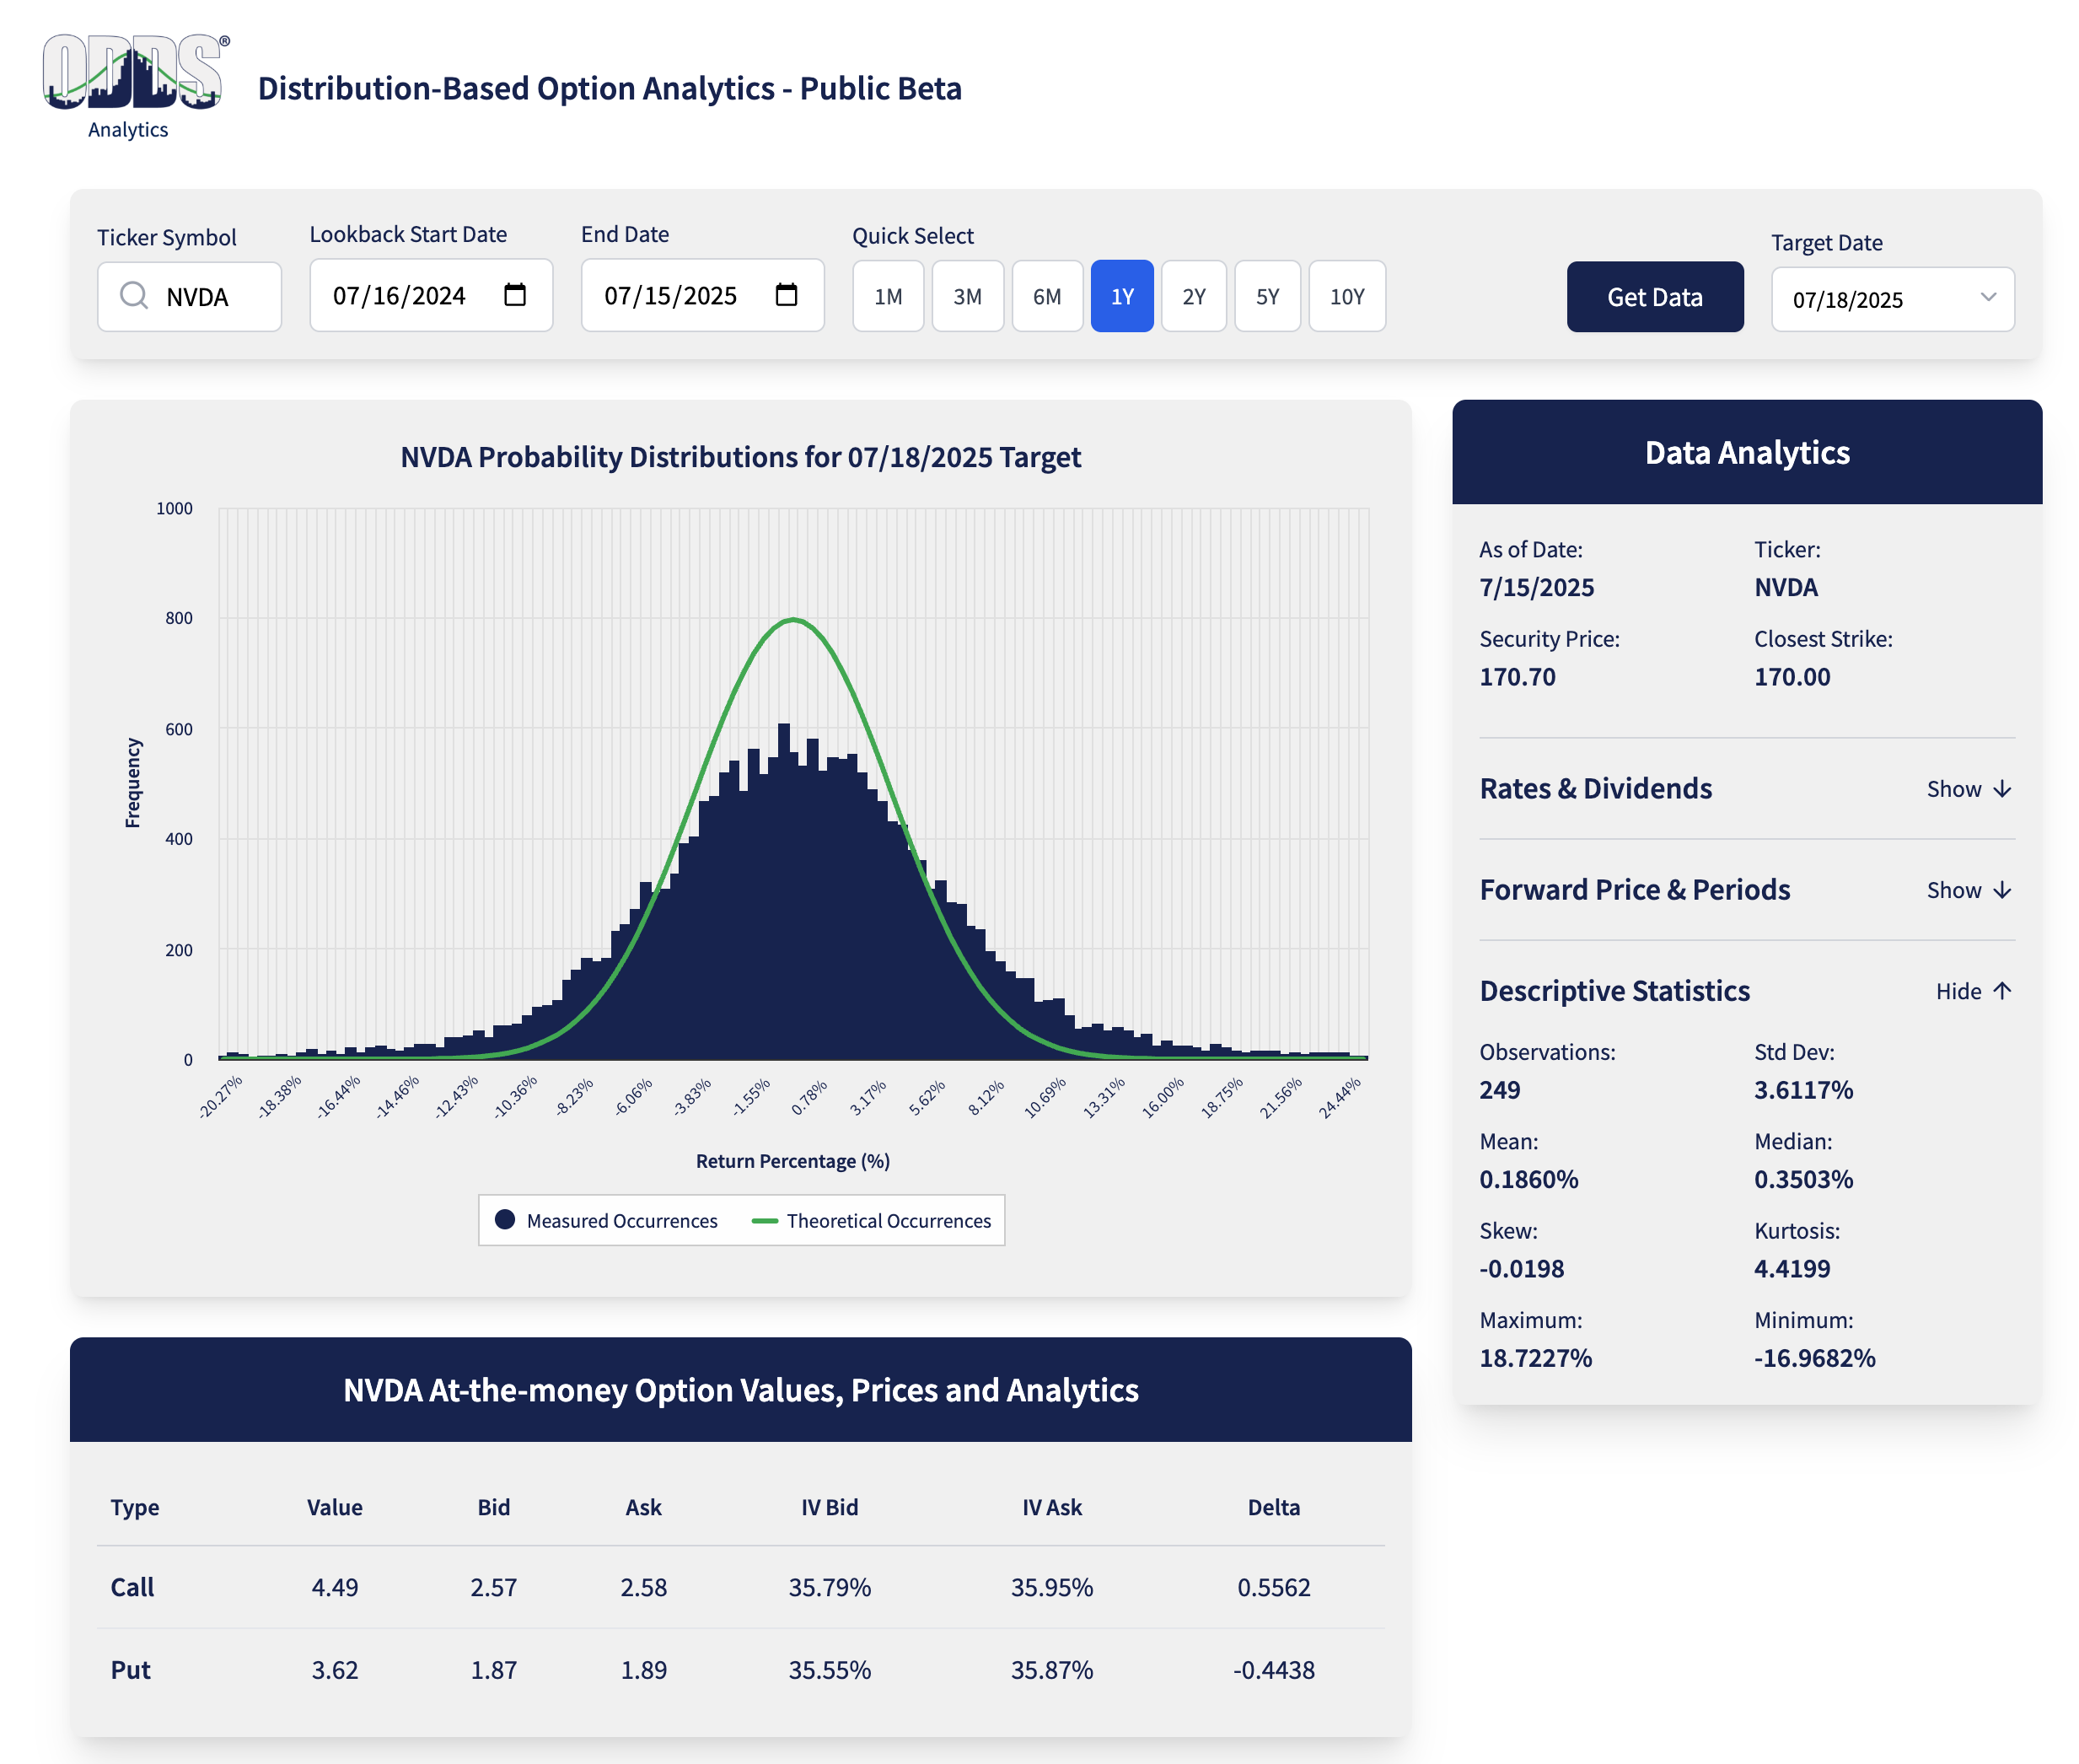Click Put delta -0.4438
The image size is (2079, 1764).
point(1273,1670)
